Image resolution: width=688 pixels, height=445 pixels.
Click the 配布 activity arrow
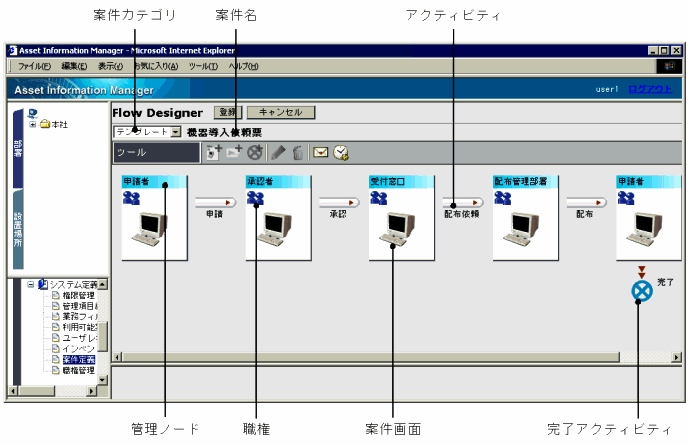coord(587,202)
